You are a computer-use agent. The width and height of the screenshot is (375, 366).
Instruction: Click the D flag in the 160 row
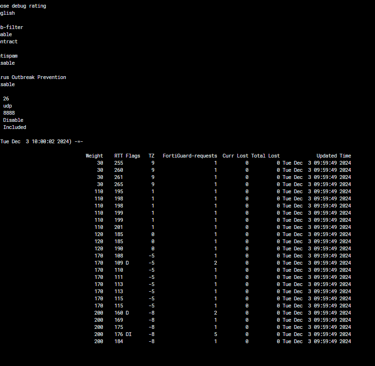tap(127, 313)
